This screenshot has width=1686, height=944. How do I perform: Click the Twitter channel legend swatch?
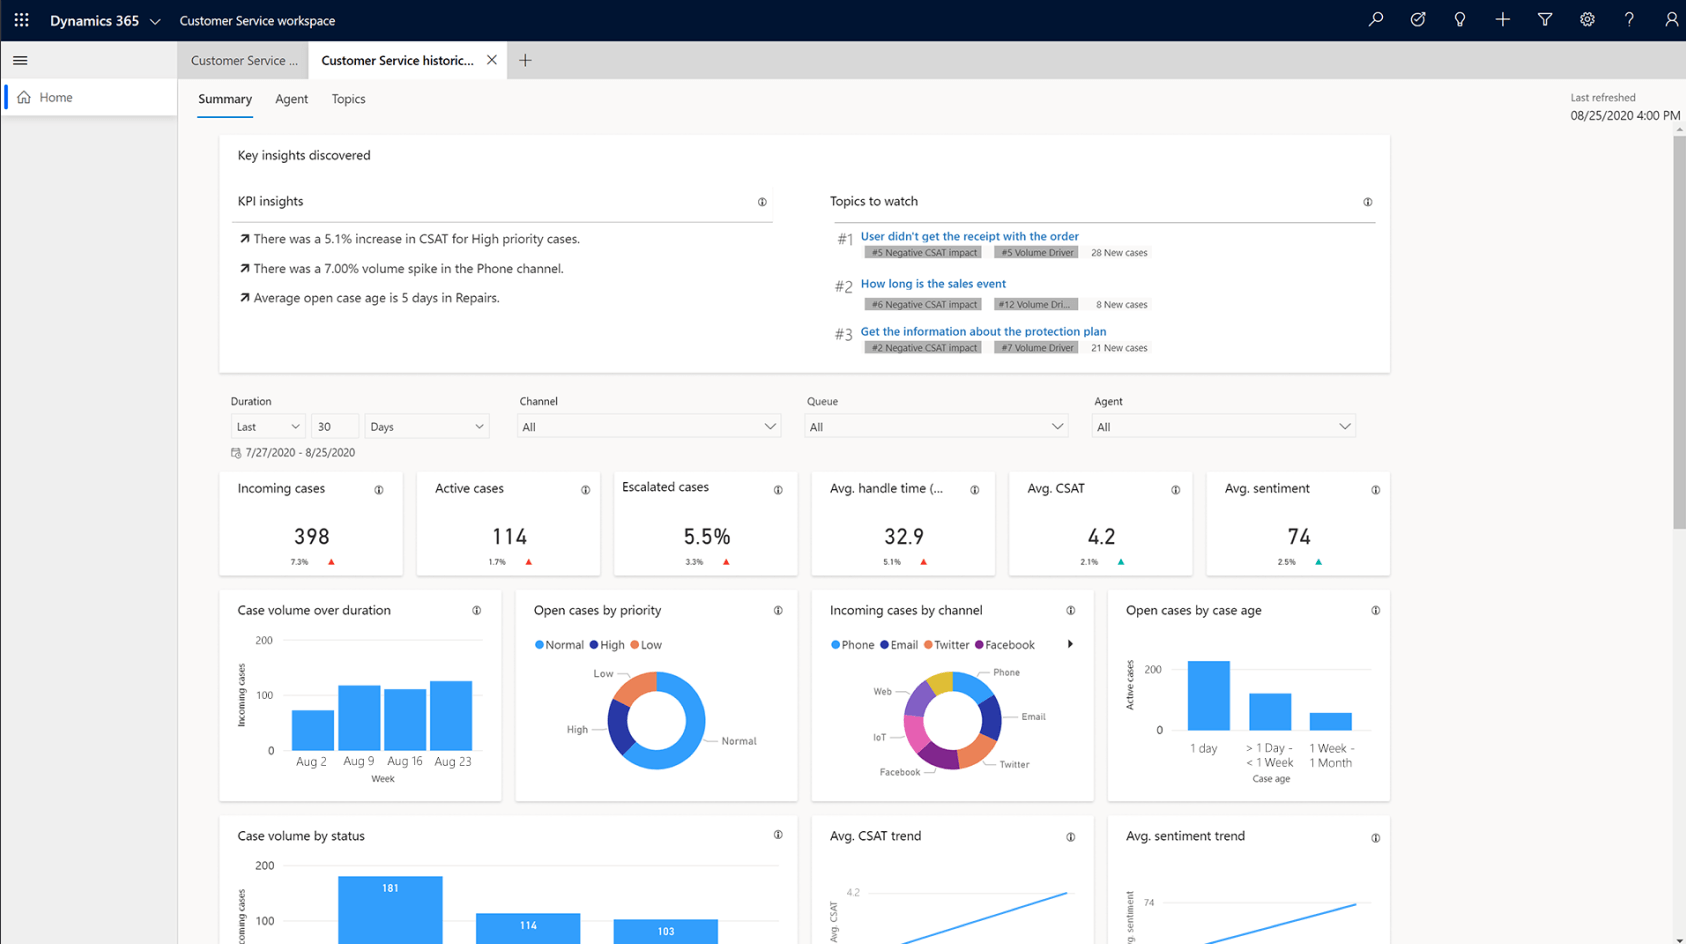(x=928, y=645)
